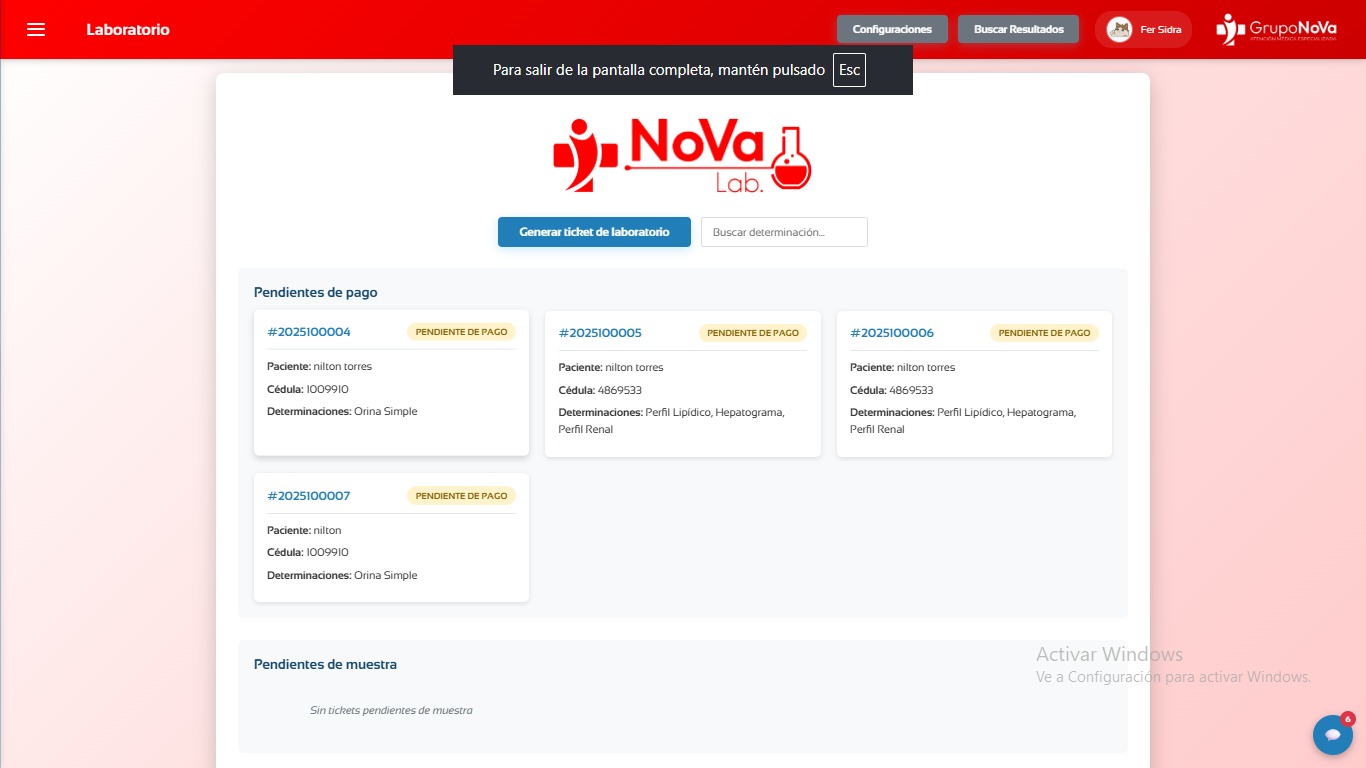Click Pendiente de Pago badge on ticket #2025100006
This screenshot has height=768, width=1366.
coord(1044,333)
